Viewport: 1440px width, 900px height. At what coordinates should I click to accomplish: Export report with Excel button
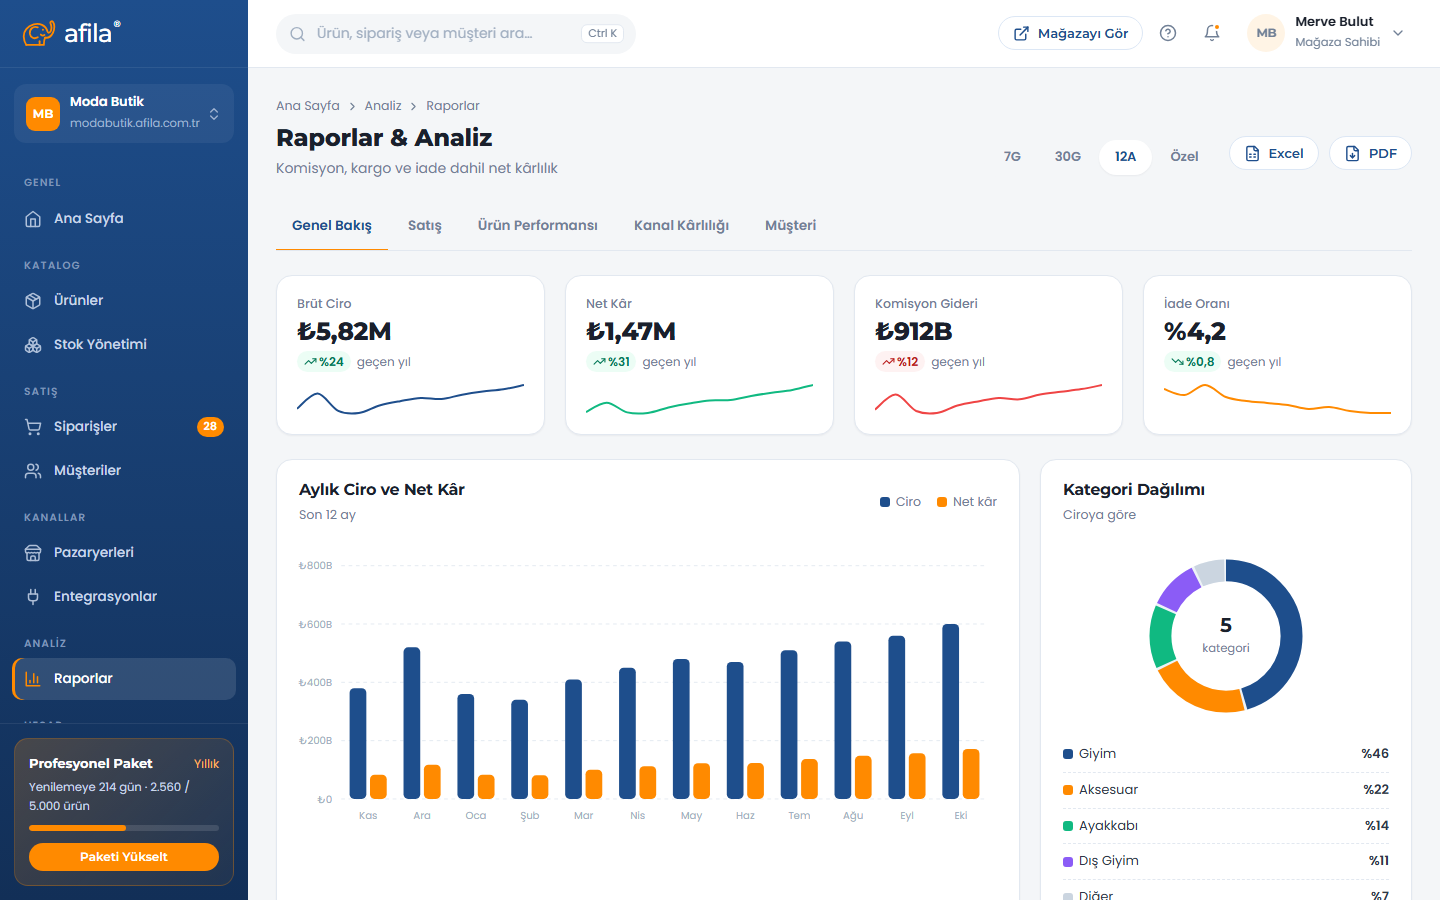coord(1274,153)
